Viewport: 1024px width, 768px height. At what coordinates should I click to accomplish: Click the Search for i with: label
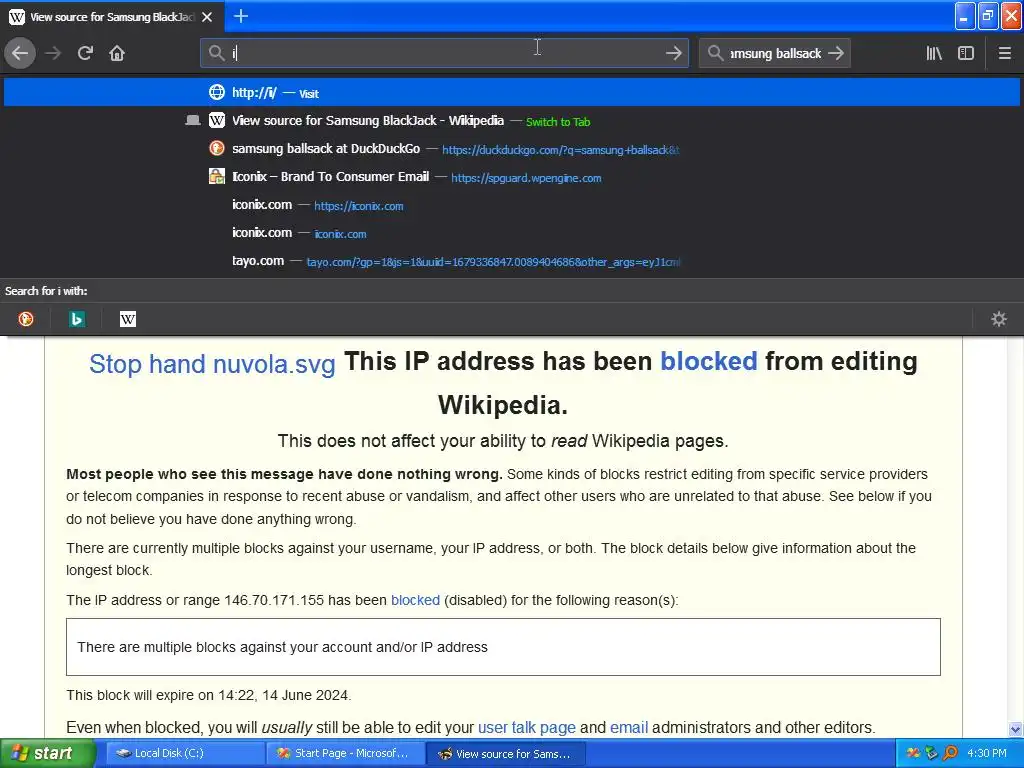click(x=46, y=291)
